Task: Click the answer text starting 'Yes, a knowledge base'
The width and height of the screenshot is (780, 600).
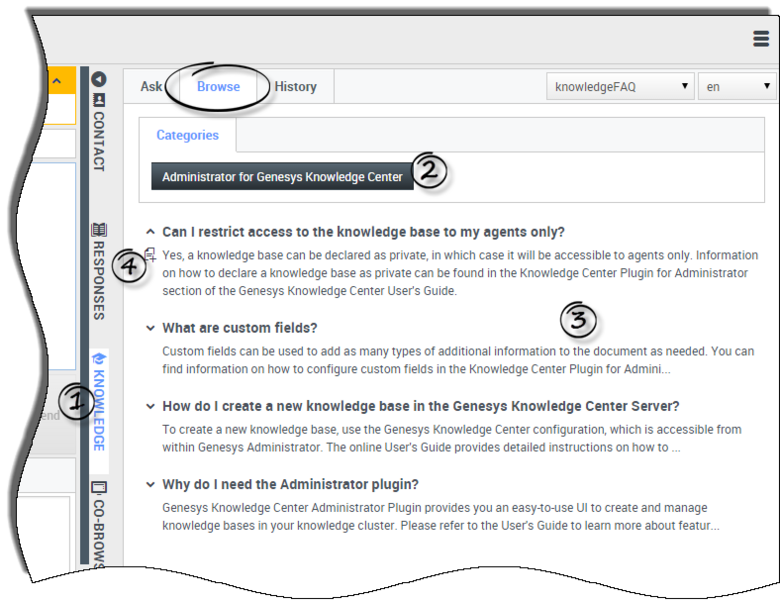Action: pyautogui.click(x=460, y=273)
